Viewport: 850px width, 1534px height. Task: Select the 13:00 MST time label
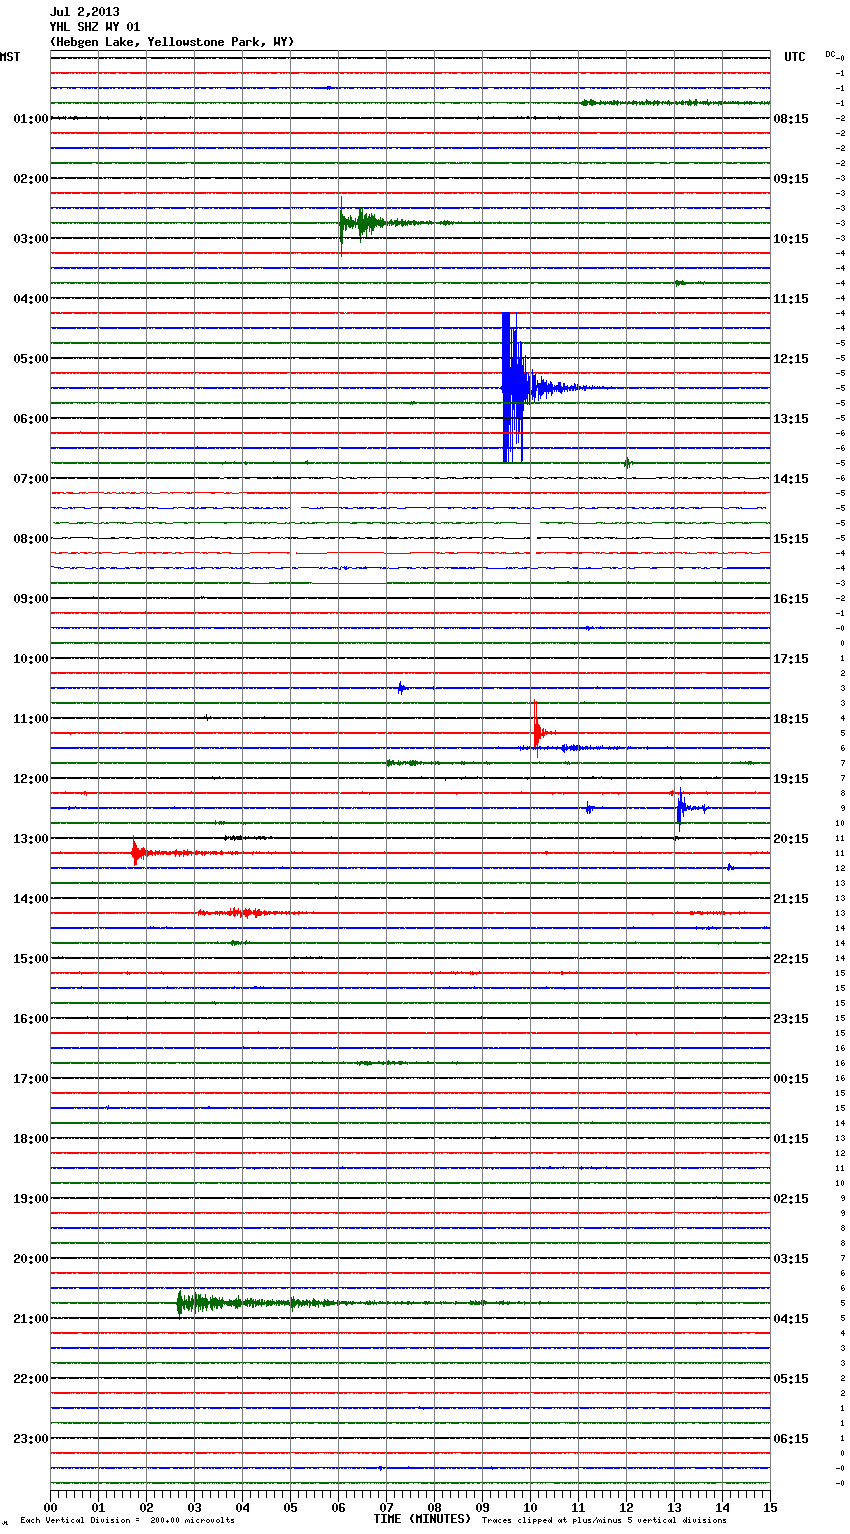click(x=31, y=838)
